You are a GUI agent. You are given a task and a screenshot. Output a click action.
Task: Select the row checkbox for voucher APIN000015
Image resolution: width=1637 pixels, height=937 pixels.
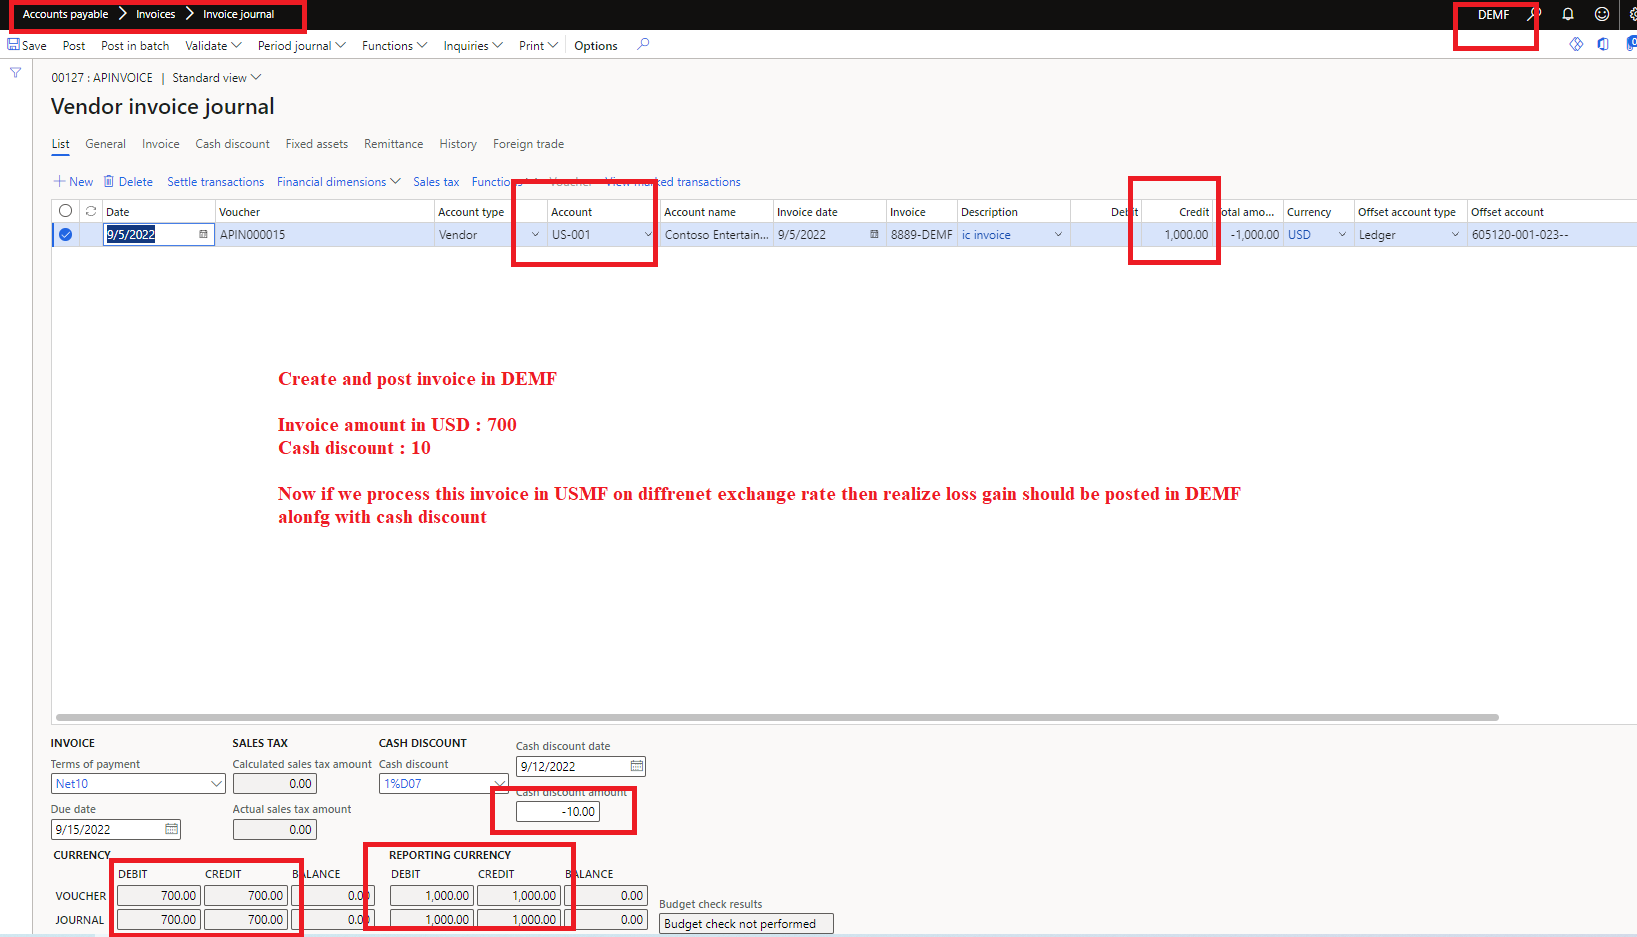coord(64,234)
